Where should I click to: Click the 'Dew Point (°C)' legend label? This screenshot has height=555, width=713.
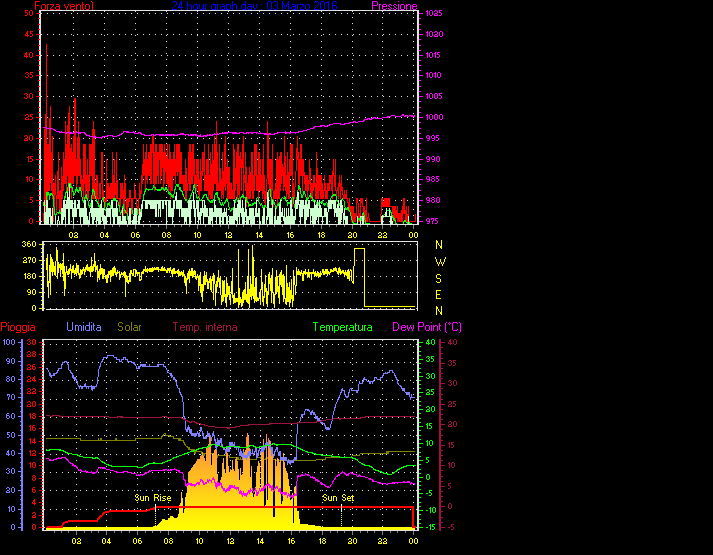(x=427, y=327)
